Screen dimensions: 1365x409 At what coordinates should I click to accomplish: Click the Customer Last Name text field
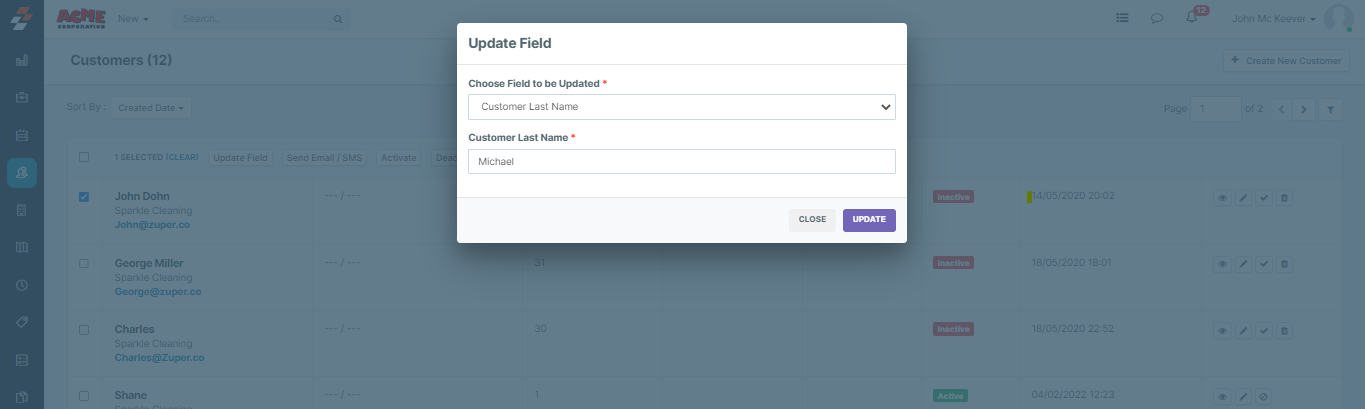point(681,162)
